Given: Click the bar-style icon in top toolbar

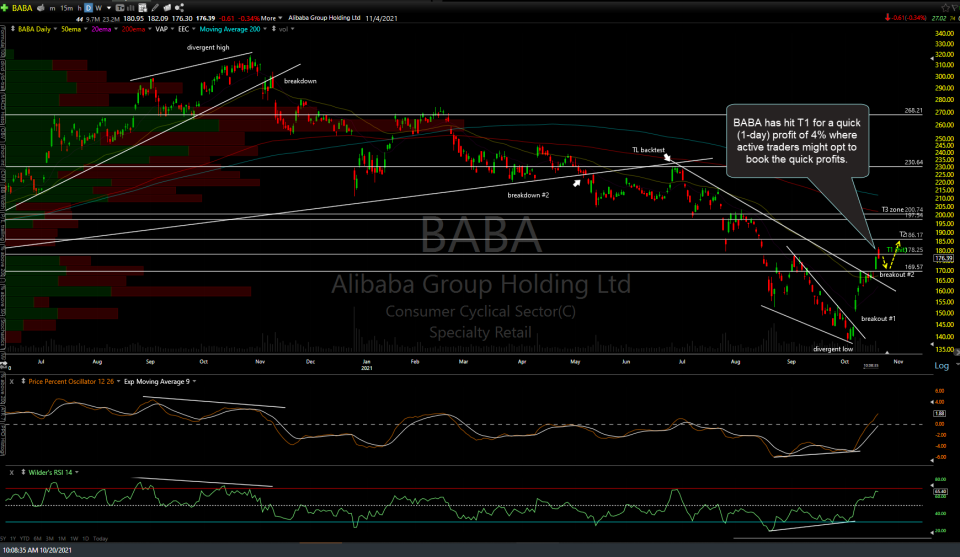Looking at the screenshot, I should pos(130,8).
